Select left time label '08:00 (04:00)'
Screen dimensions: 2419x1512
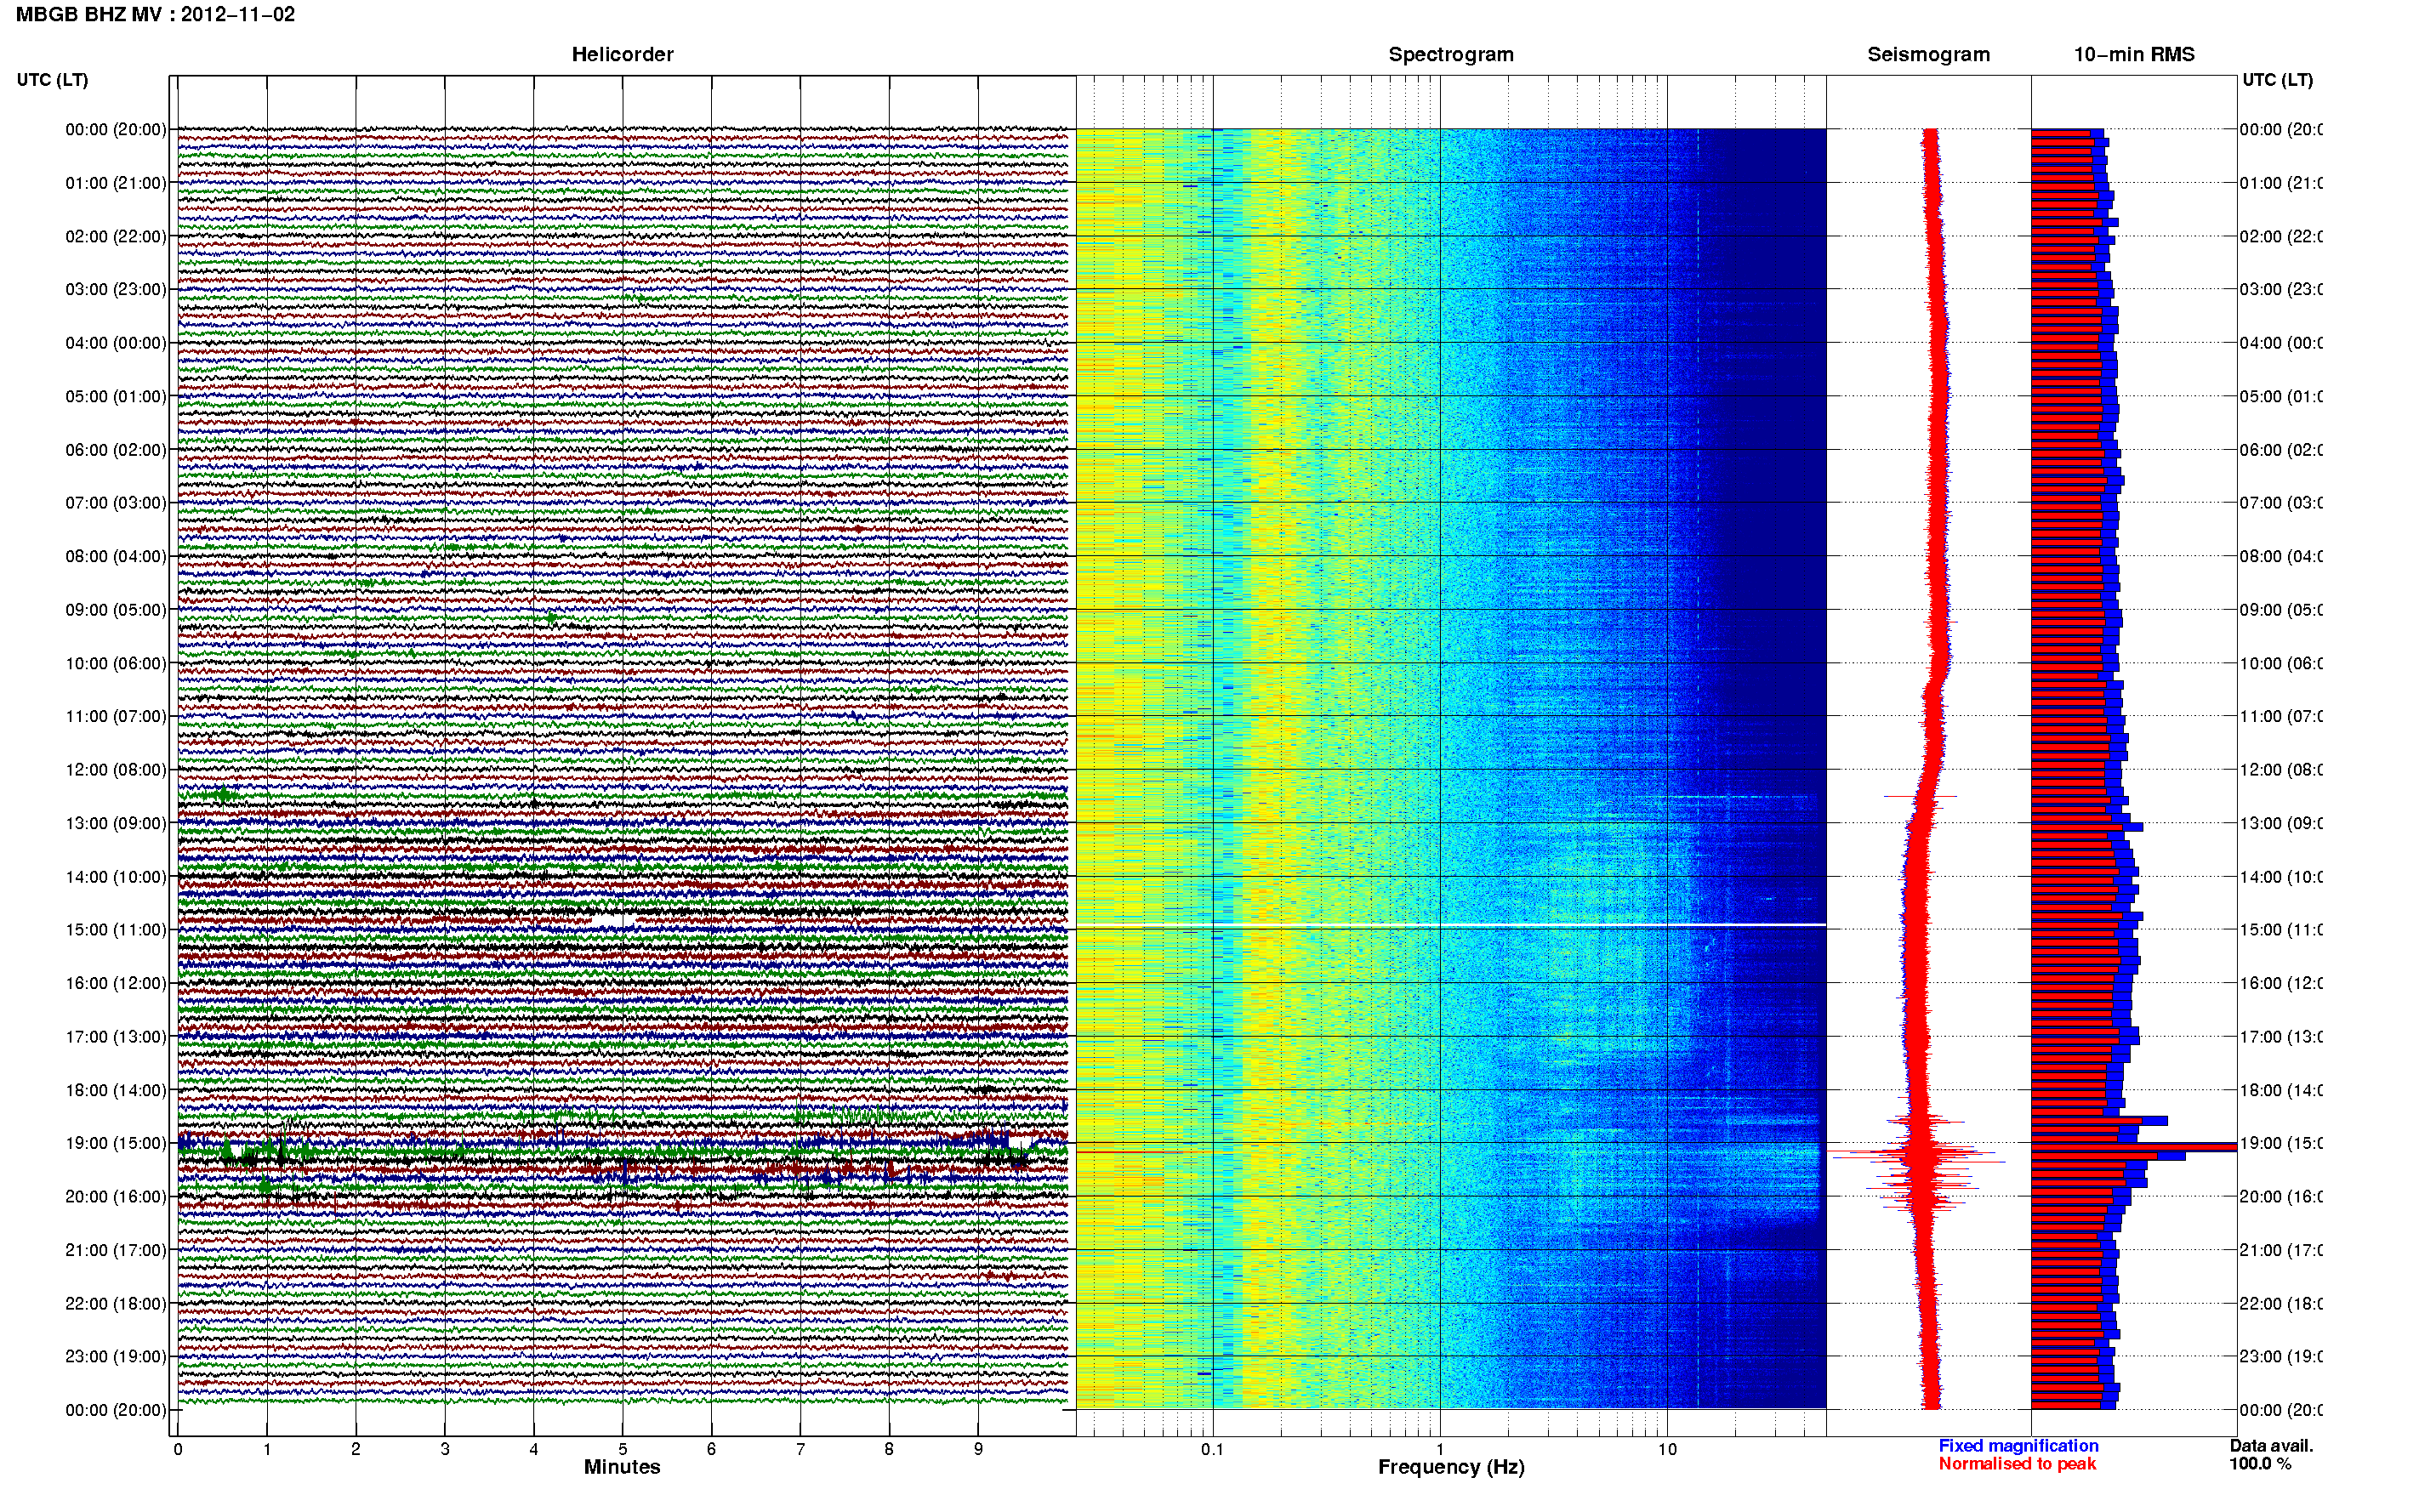pyautogui.click(x=116, y=556)
